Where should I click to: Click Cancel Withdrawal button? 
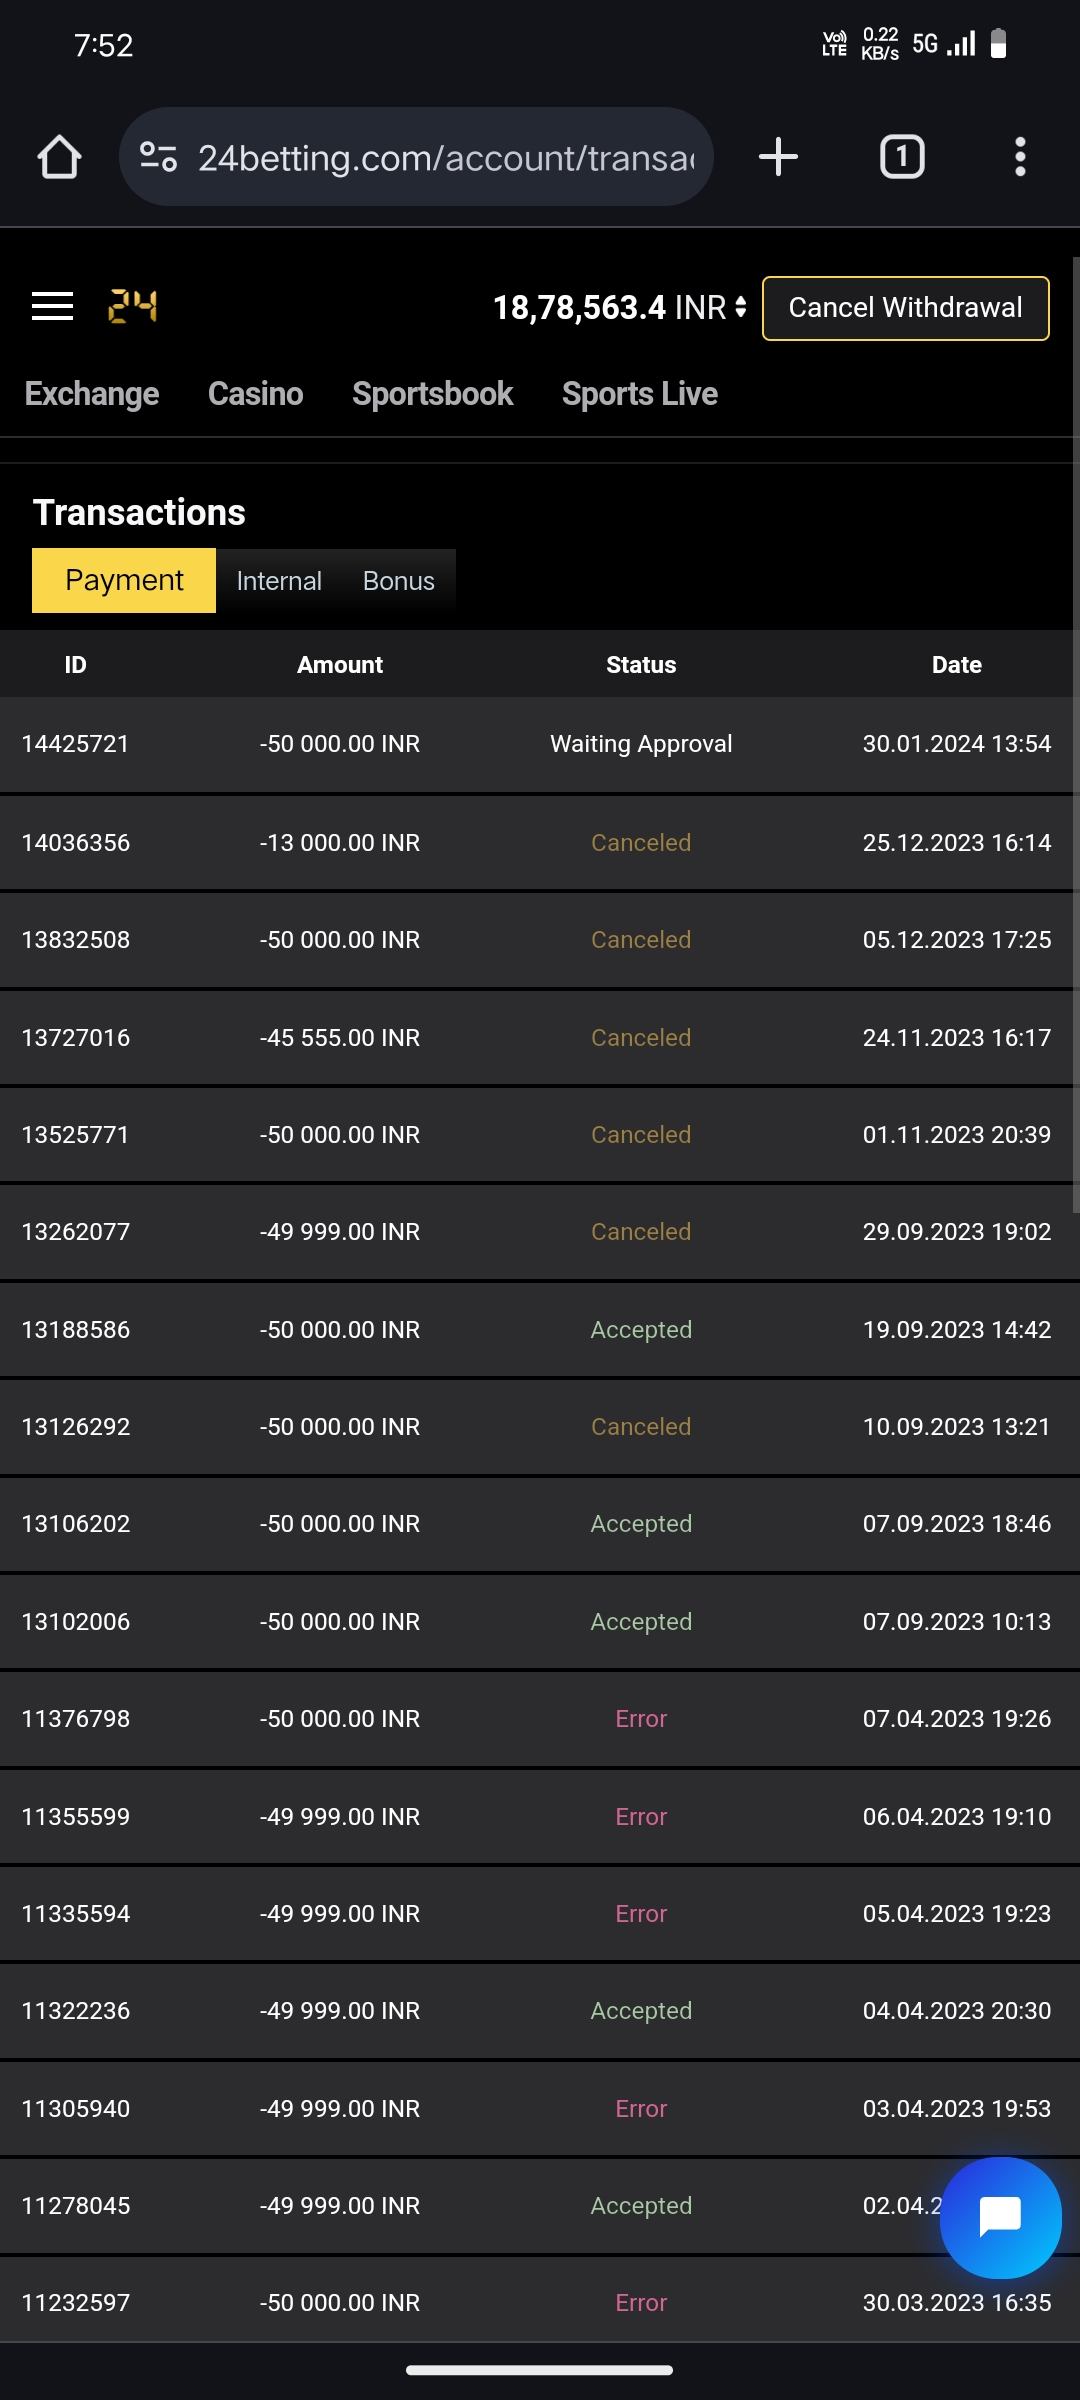click(x=905, y=308)
